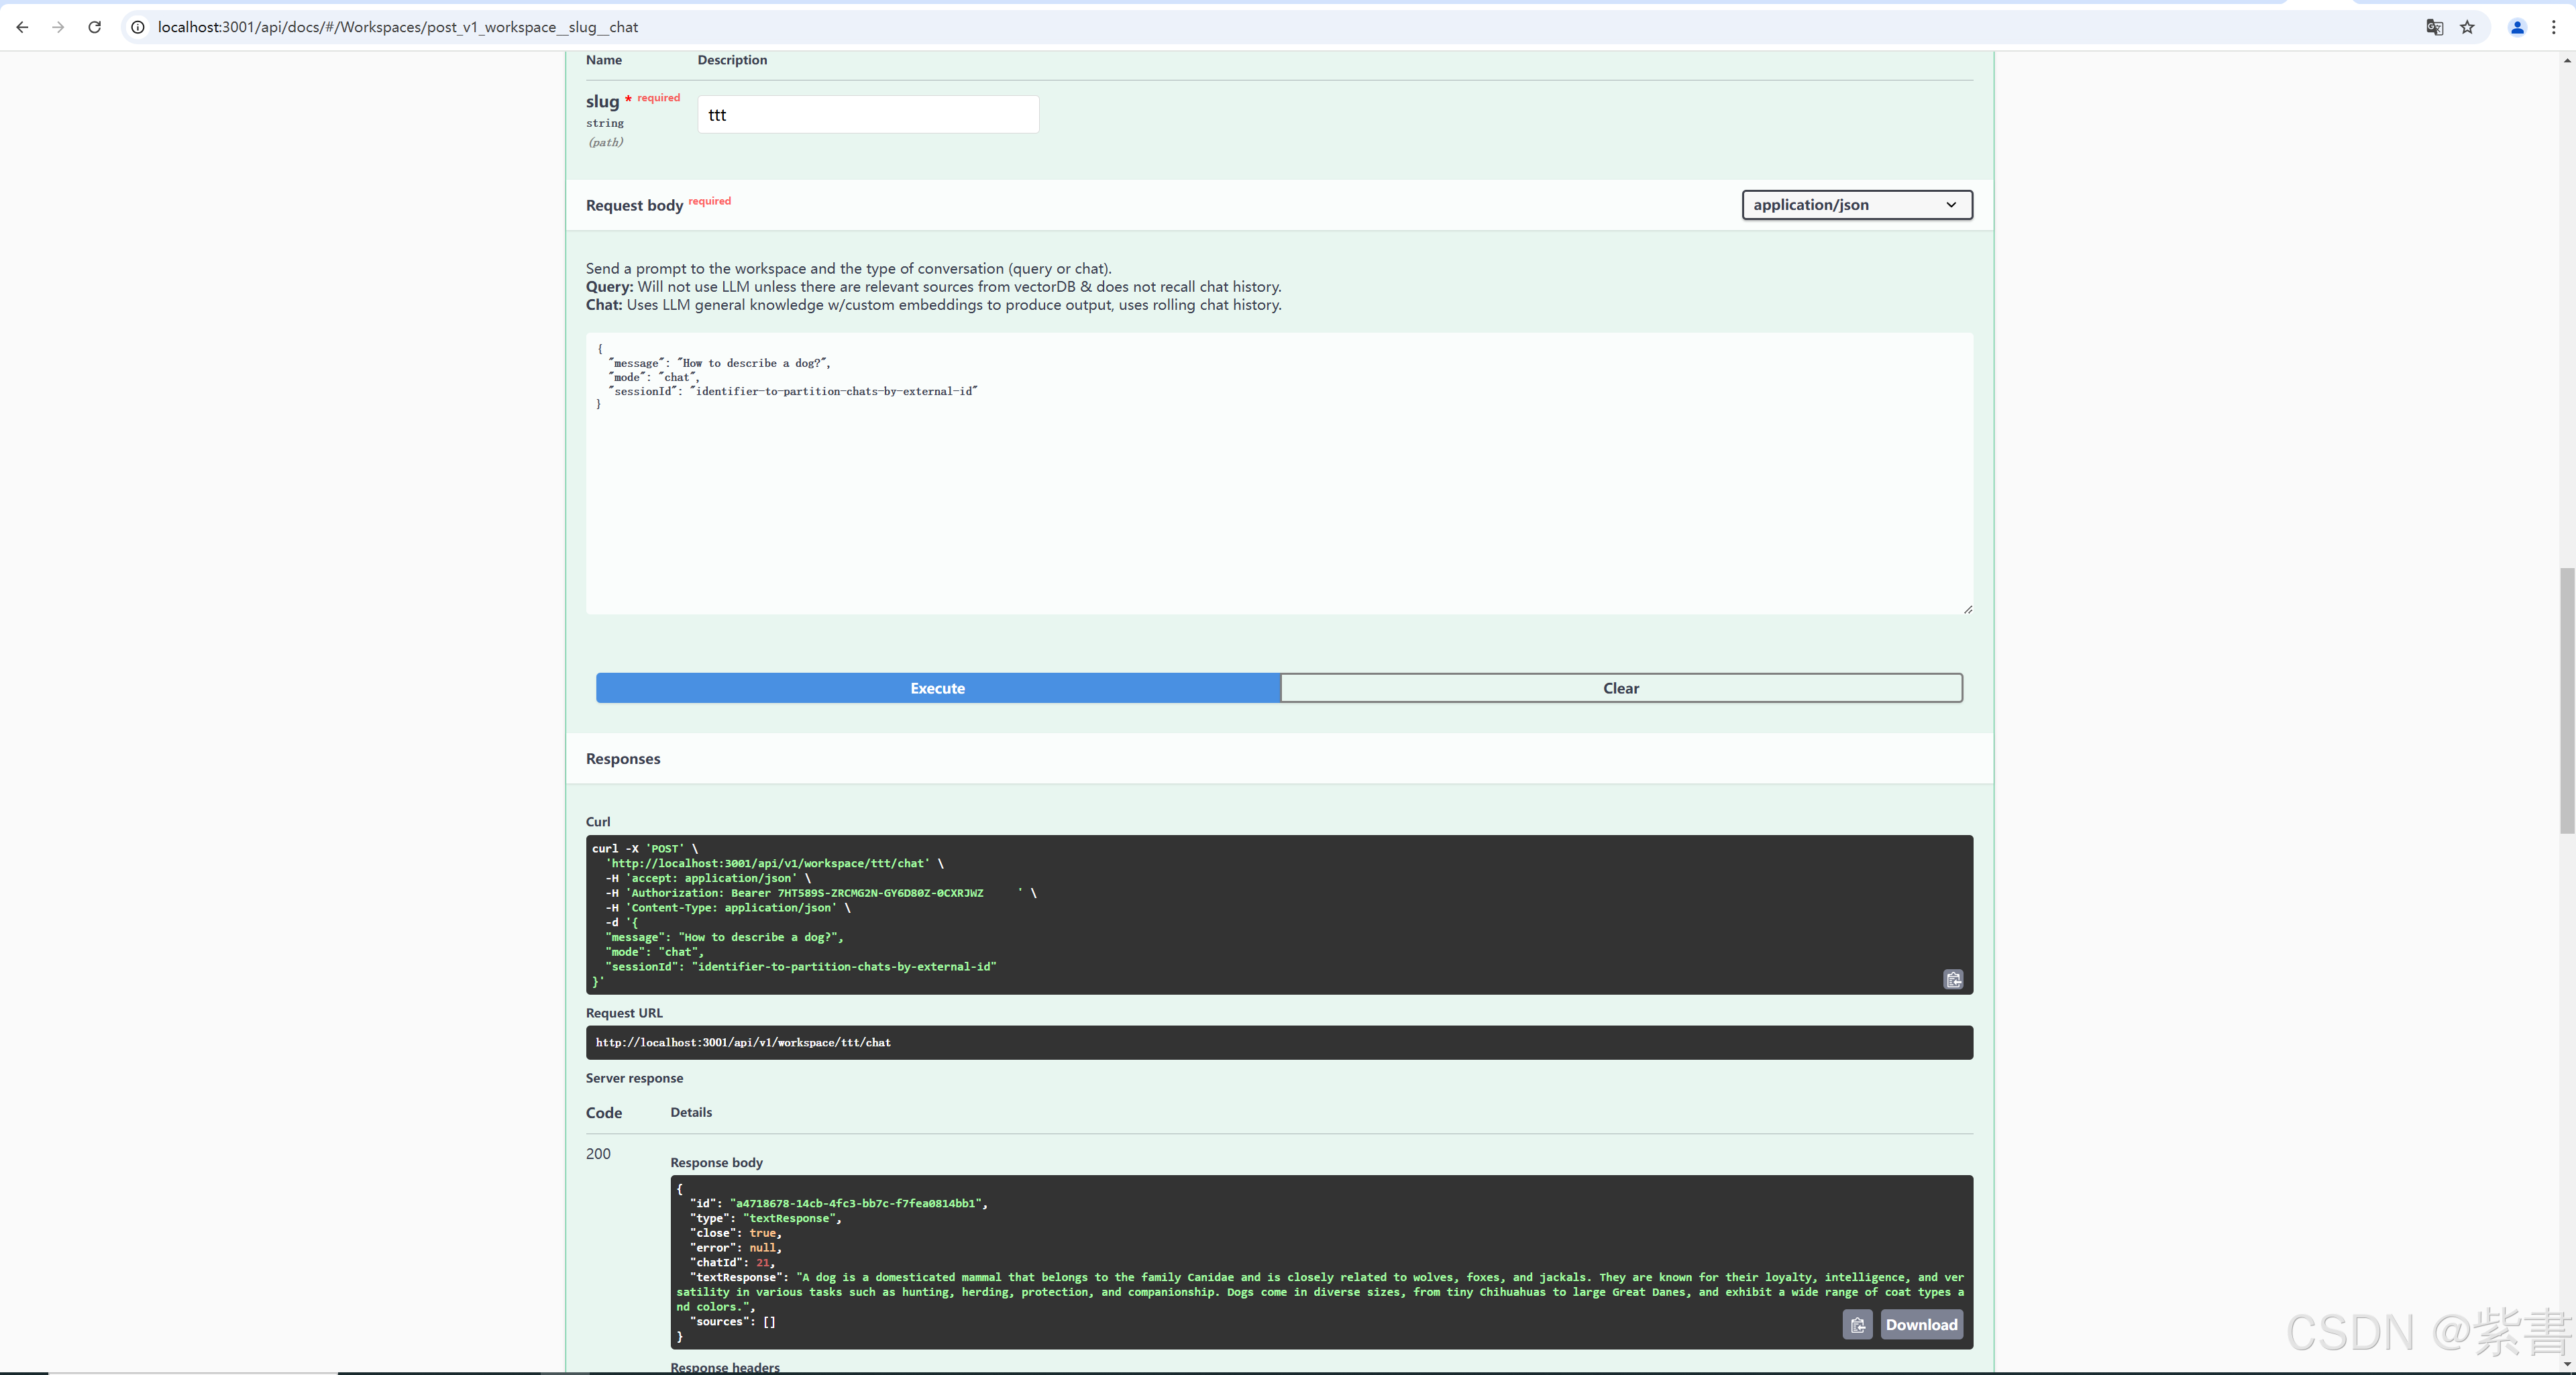Bookmark this page with the star
The width and height of the screenshot is (2576, 1375).
click(2467, 27)
